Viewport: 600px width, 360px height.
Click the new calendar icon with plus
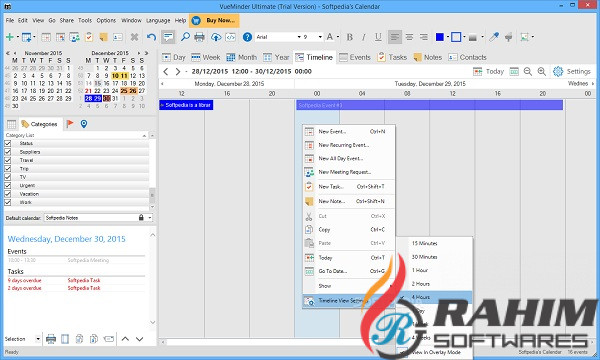point(26,37)
